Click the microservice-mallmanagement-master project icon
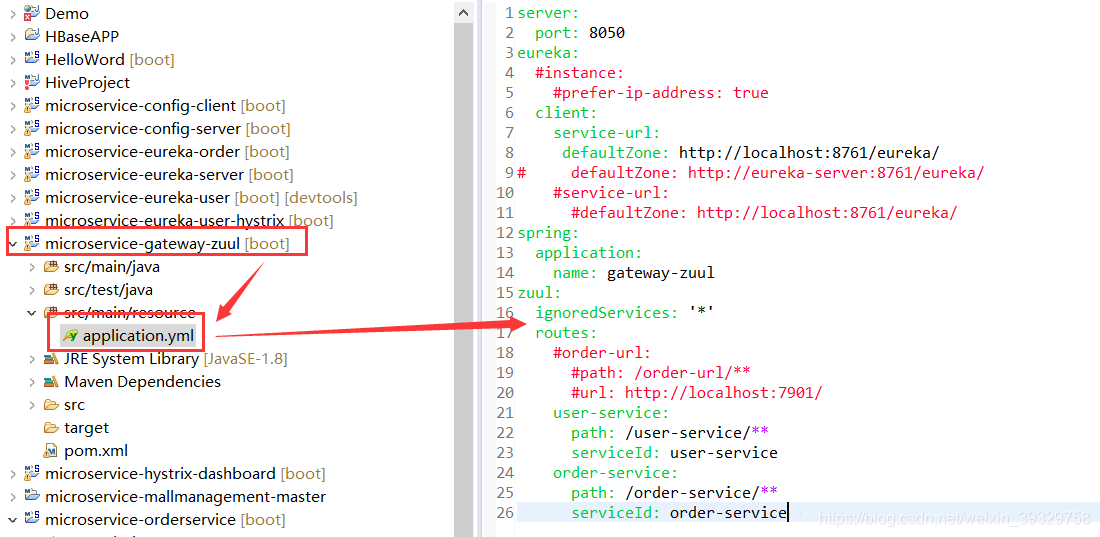Screen dimensions: 1100x537 click(x=32, y=496)
